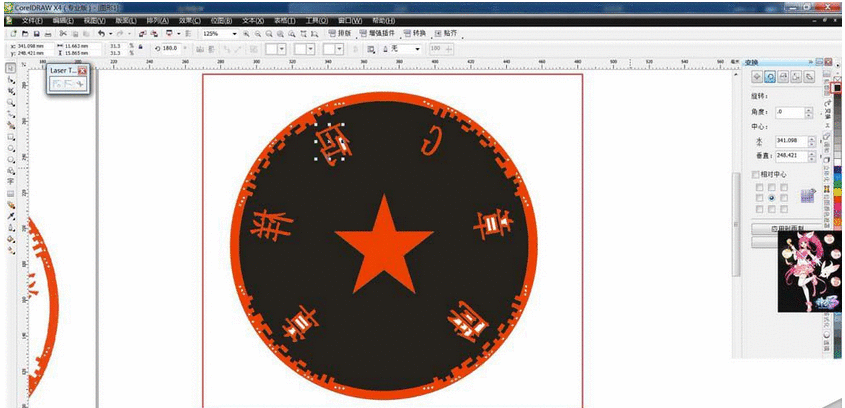Select the Eyedropper tool
Viewport: 845px width, 408px height.
click(10, 216)
